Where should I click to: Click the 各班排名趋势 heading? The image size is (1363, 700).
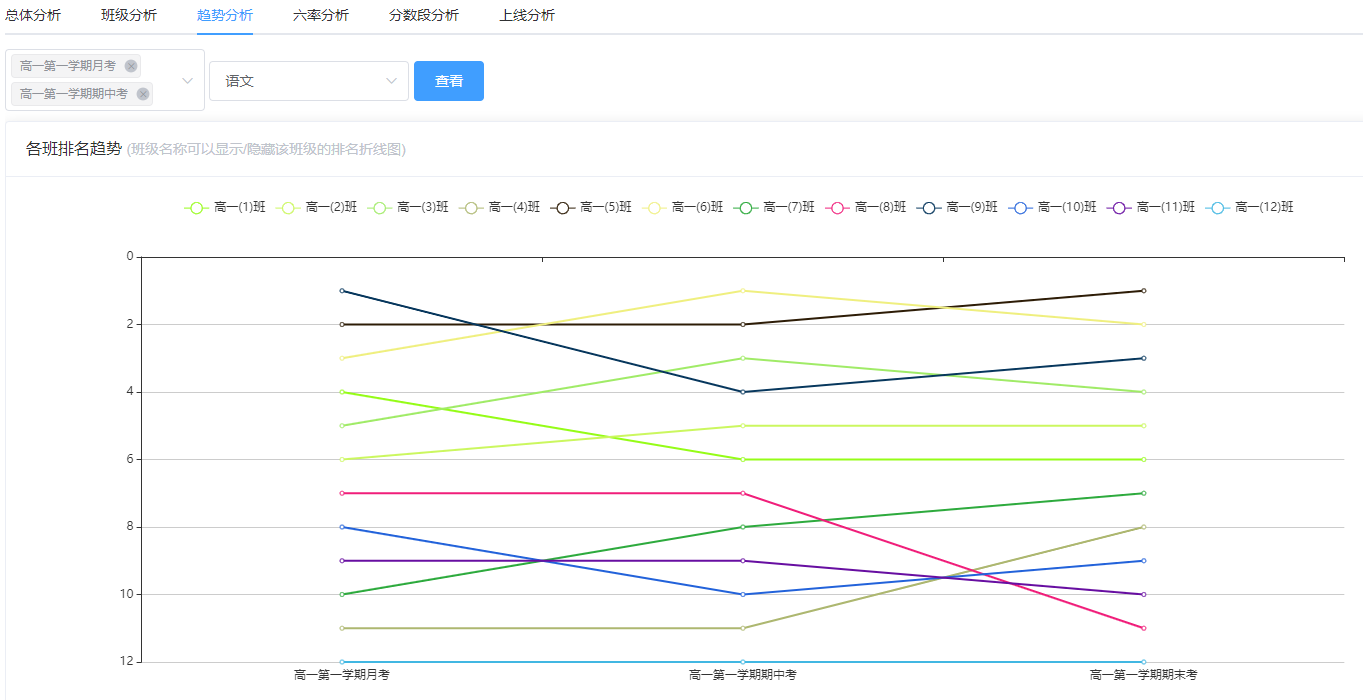pos(74,149)
